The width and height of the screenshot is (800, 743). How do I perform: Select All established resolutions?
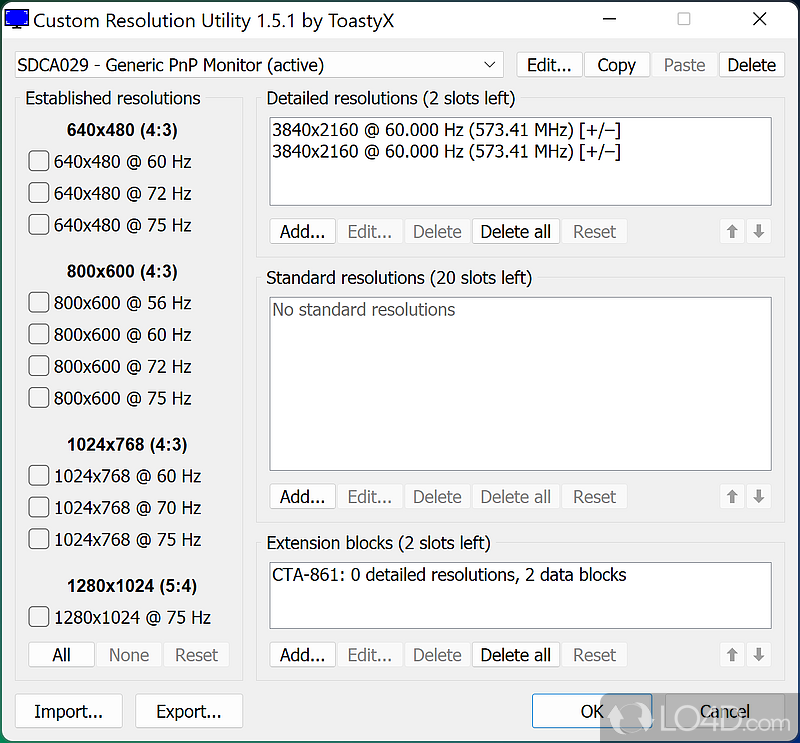tap(61, 654)
